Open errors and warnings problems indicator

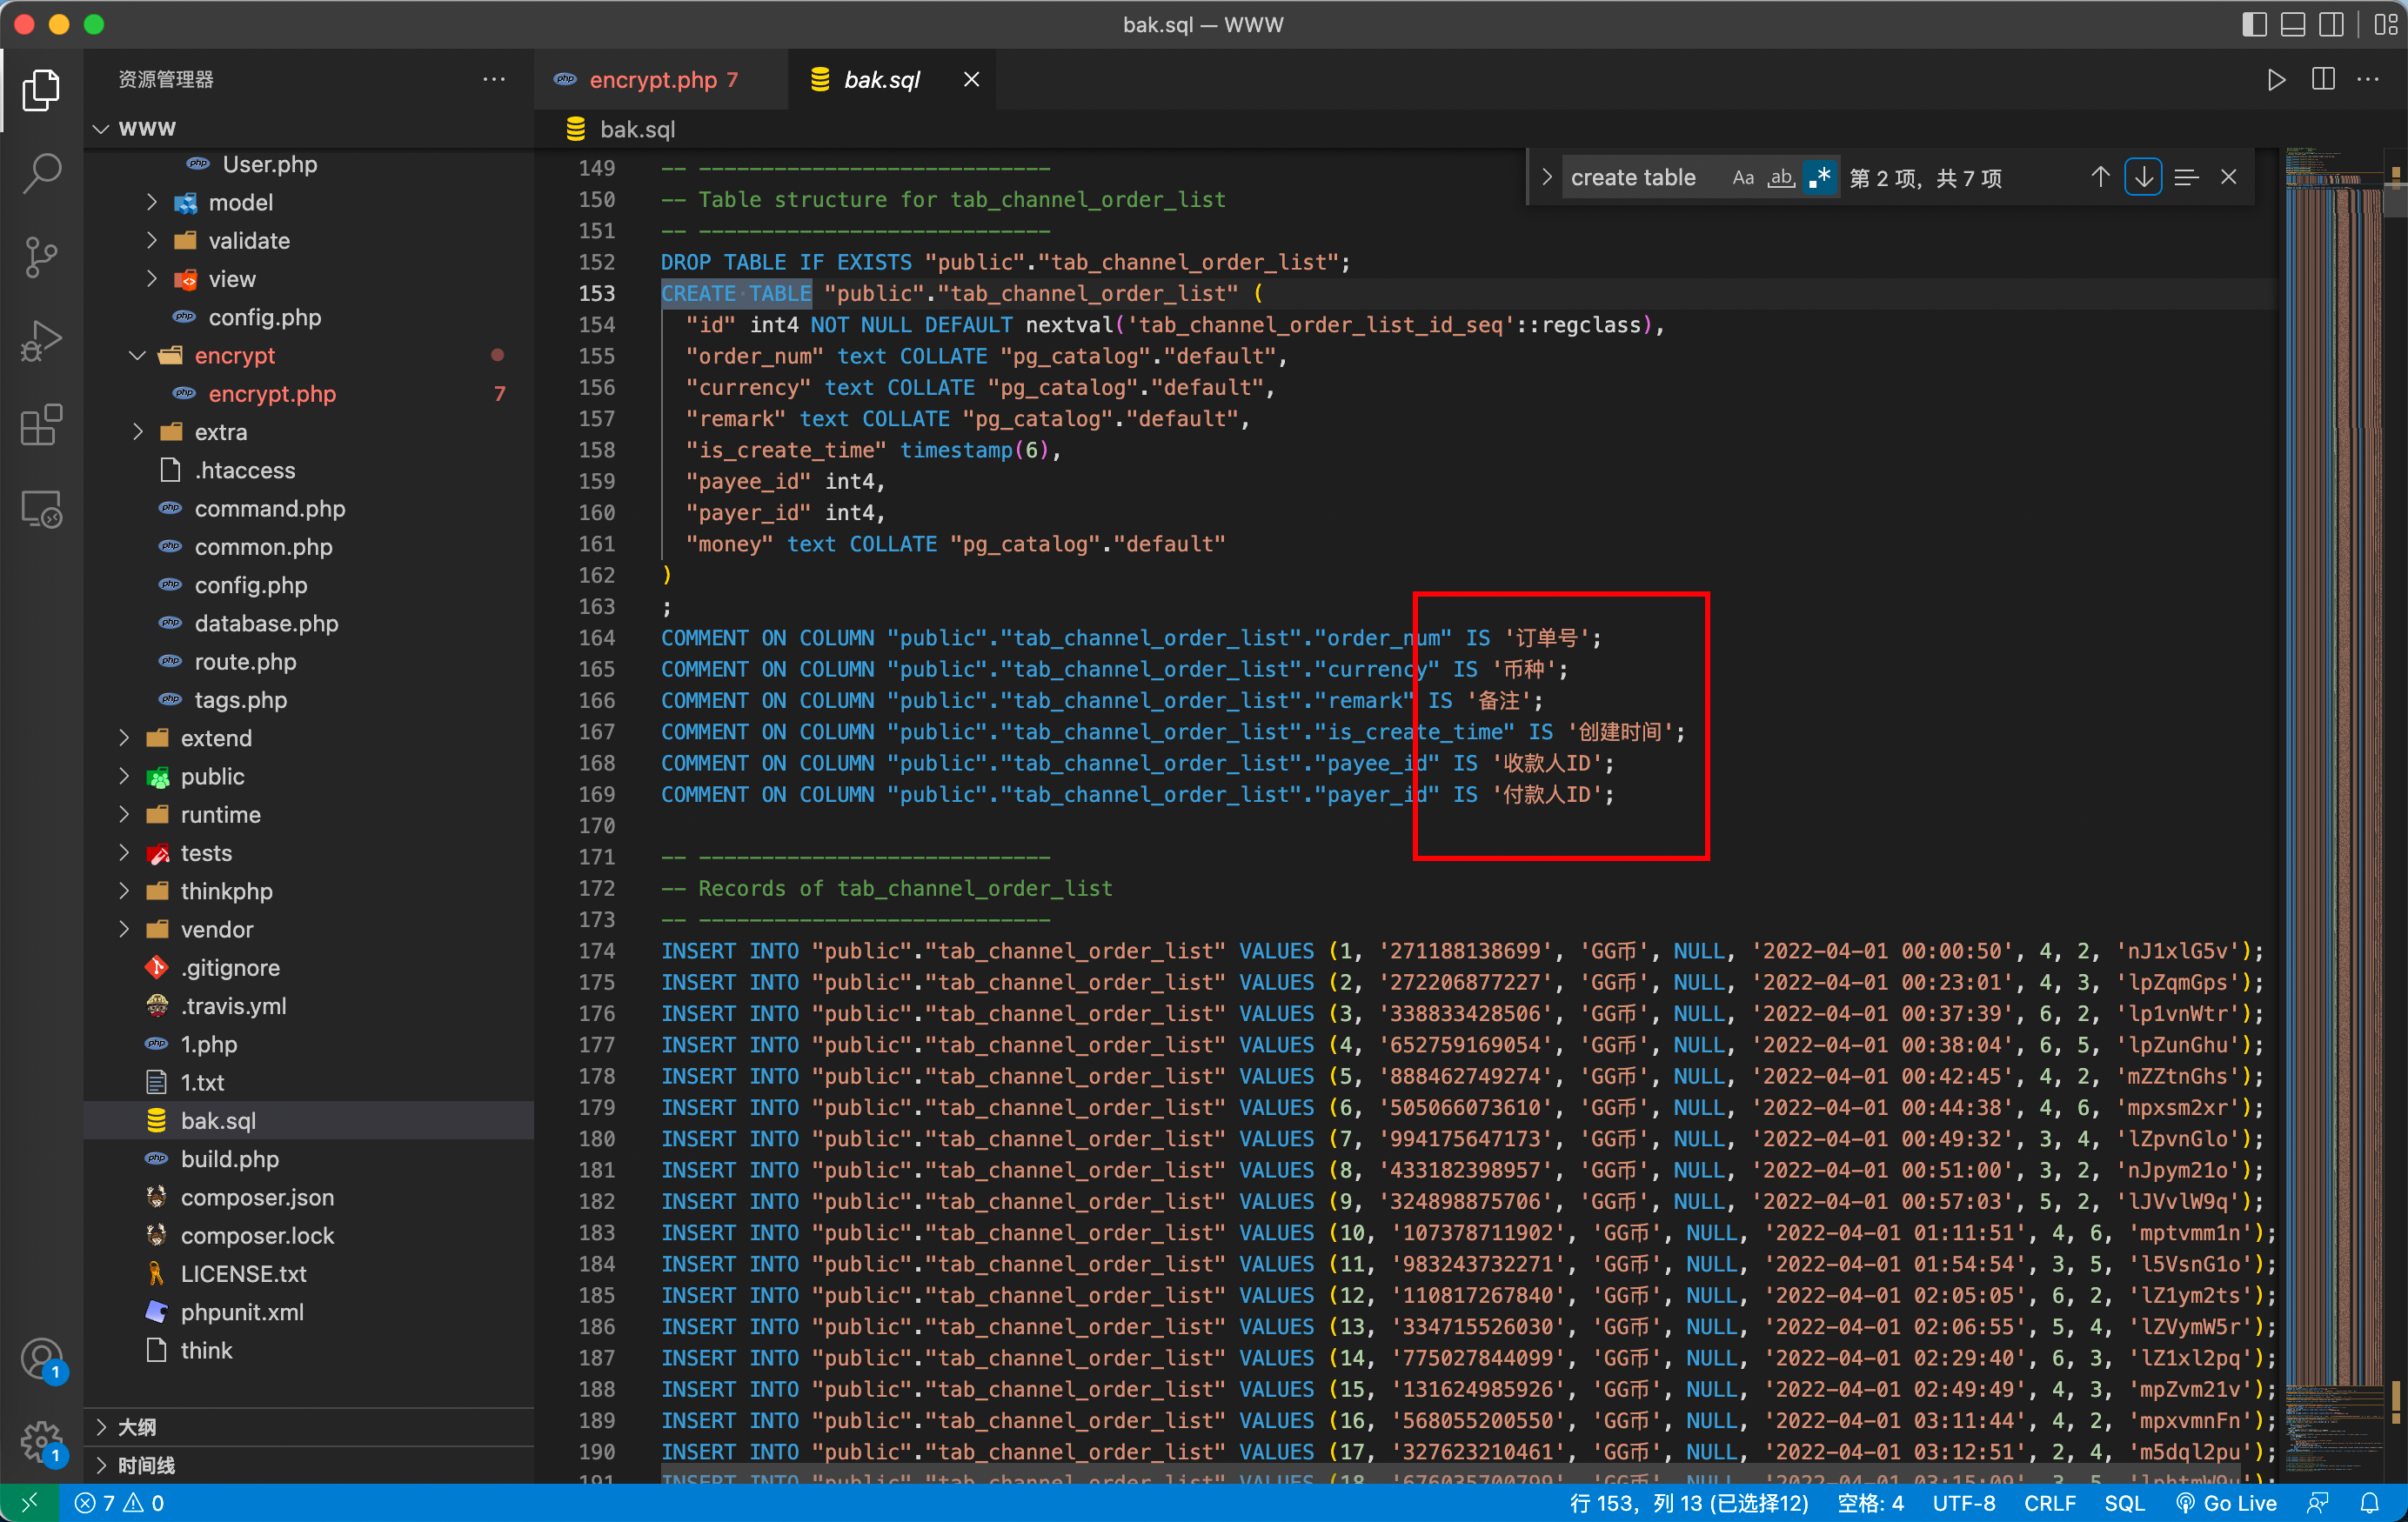(x=119, y=1503)
